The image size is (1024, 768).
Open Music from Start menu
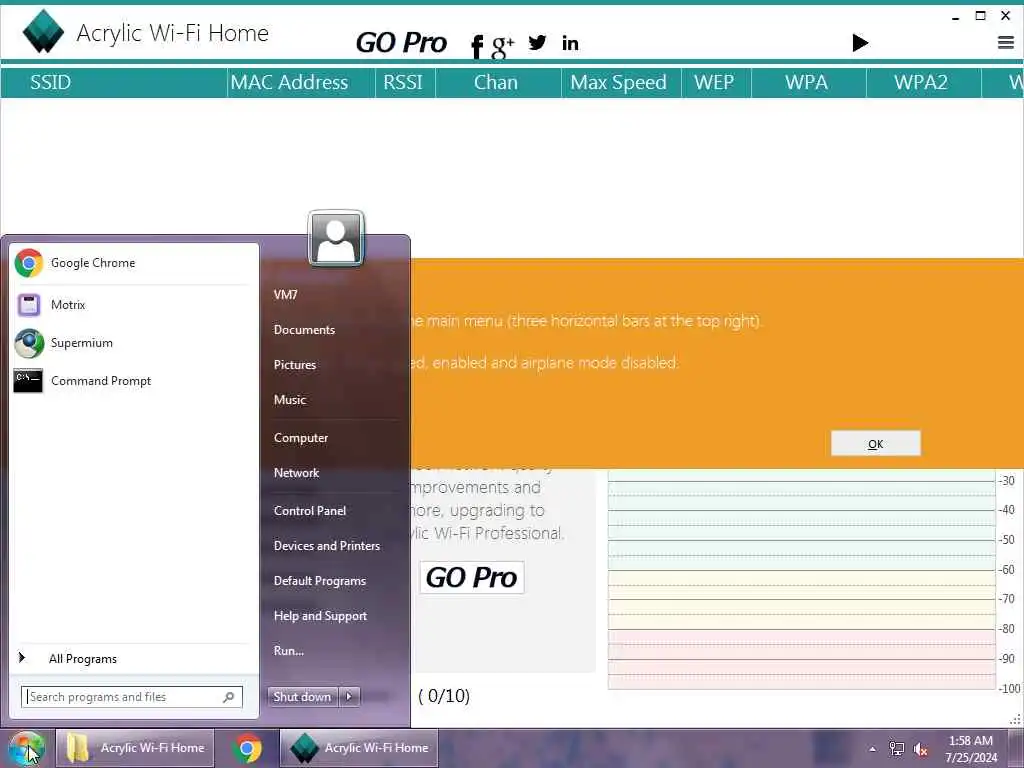[290, 400]
